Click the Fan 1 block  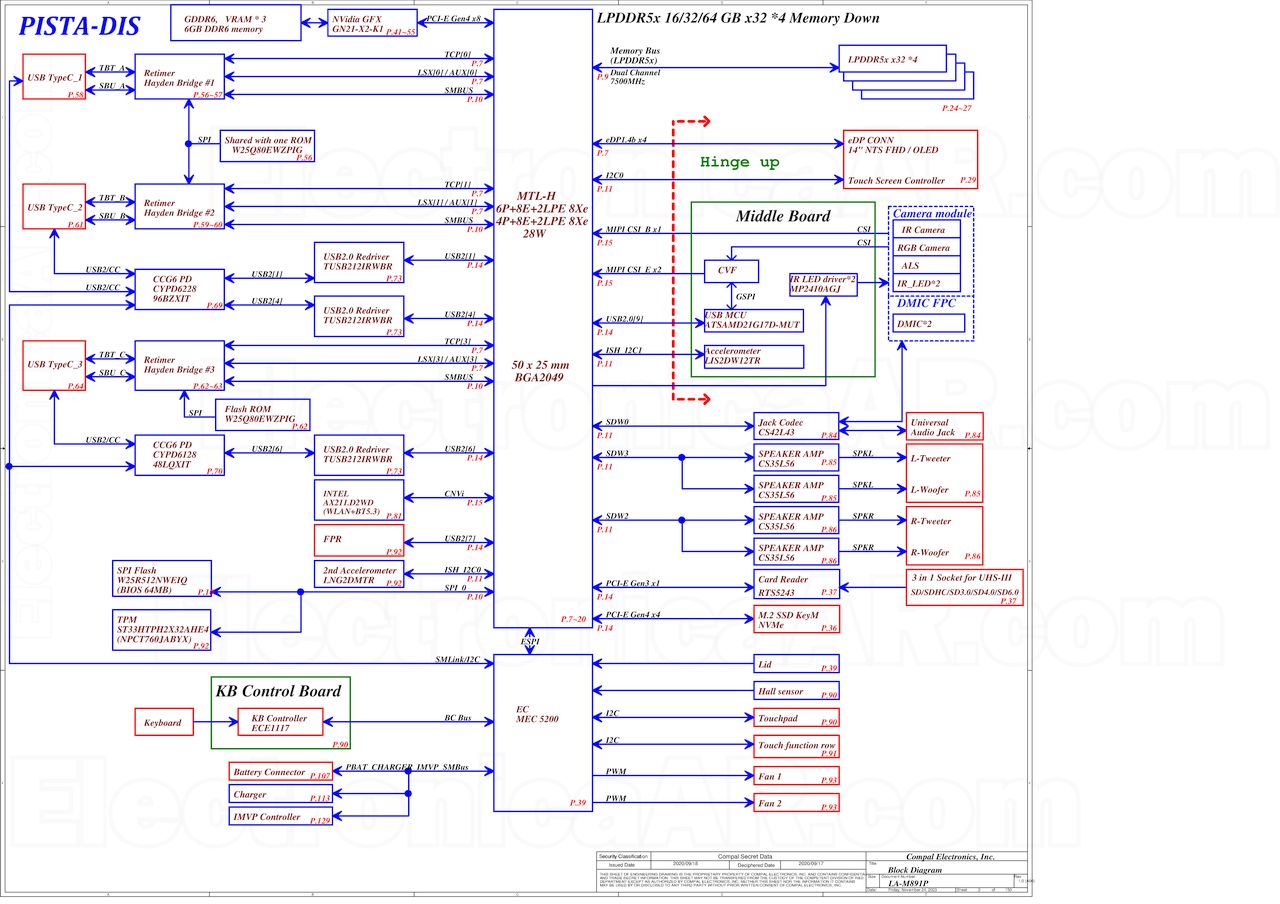796,776
